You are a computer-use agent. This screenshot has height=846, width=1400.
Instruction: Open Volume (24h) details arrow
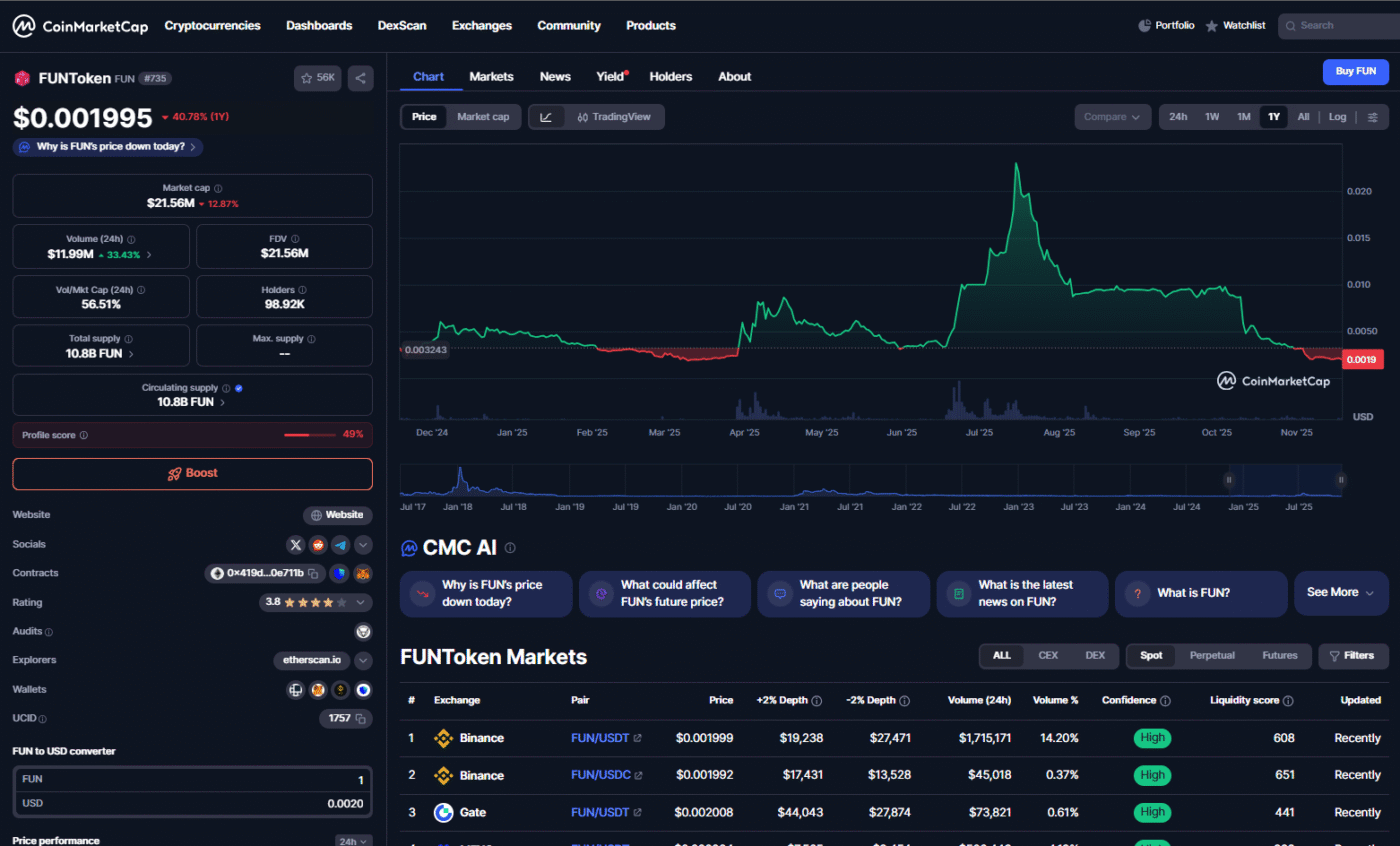[x=150, y=255]
